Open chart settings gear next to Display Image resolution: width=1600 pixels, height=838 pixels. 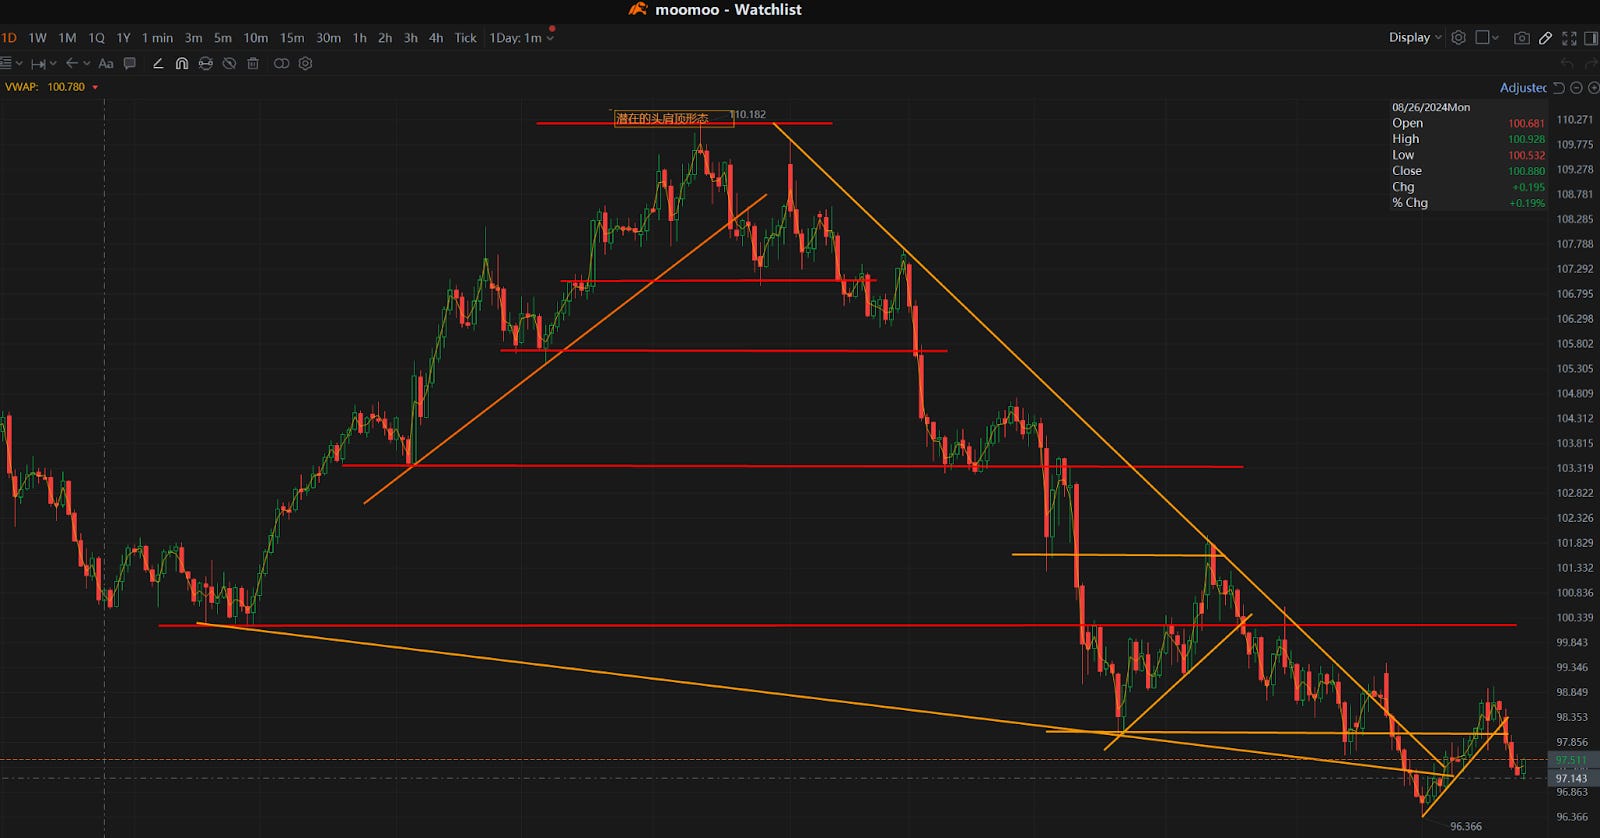pos(1459,37)
